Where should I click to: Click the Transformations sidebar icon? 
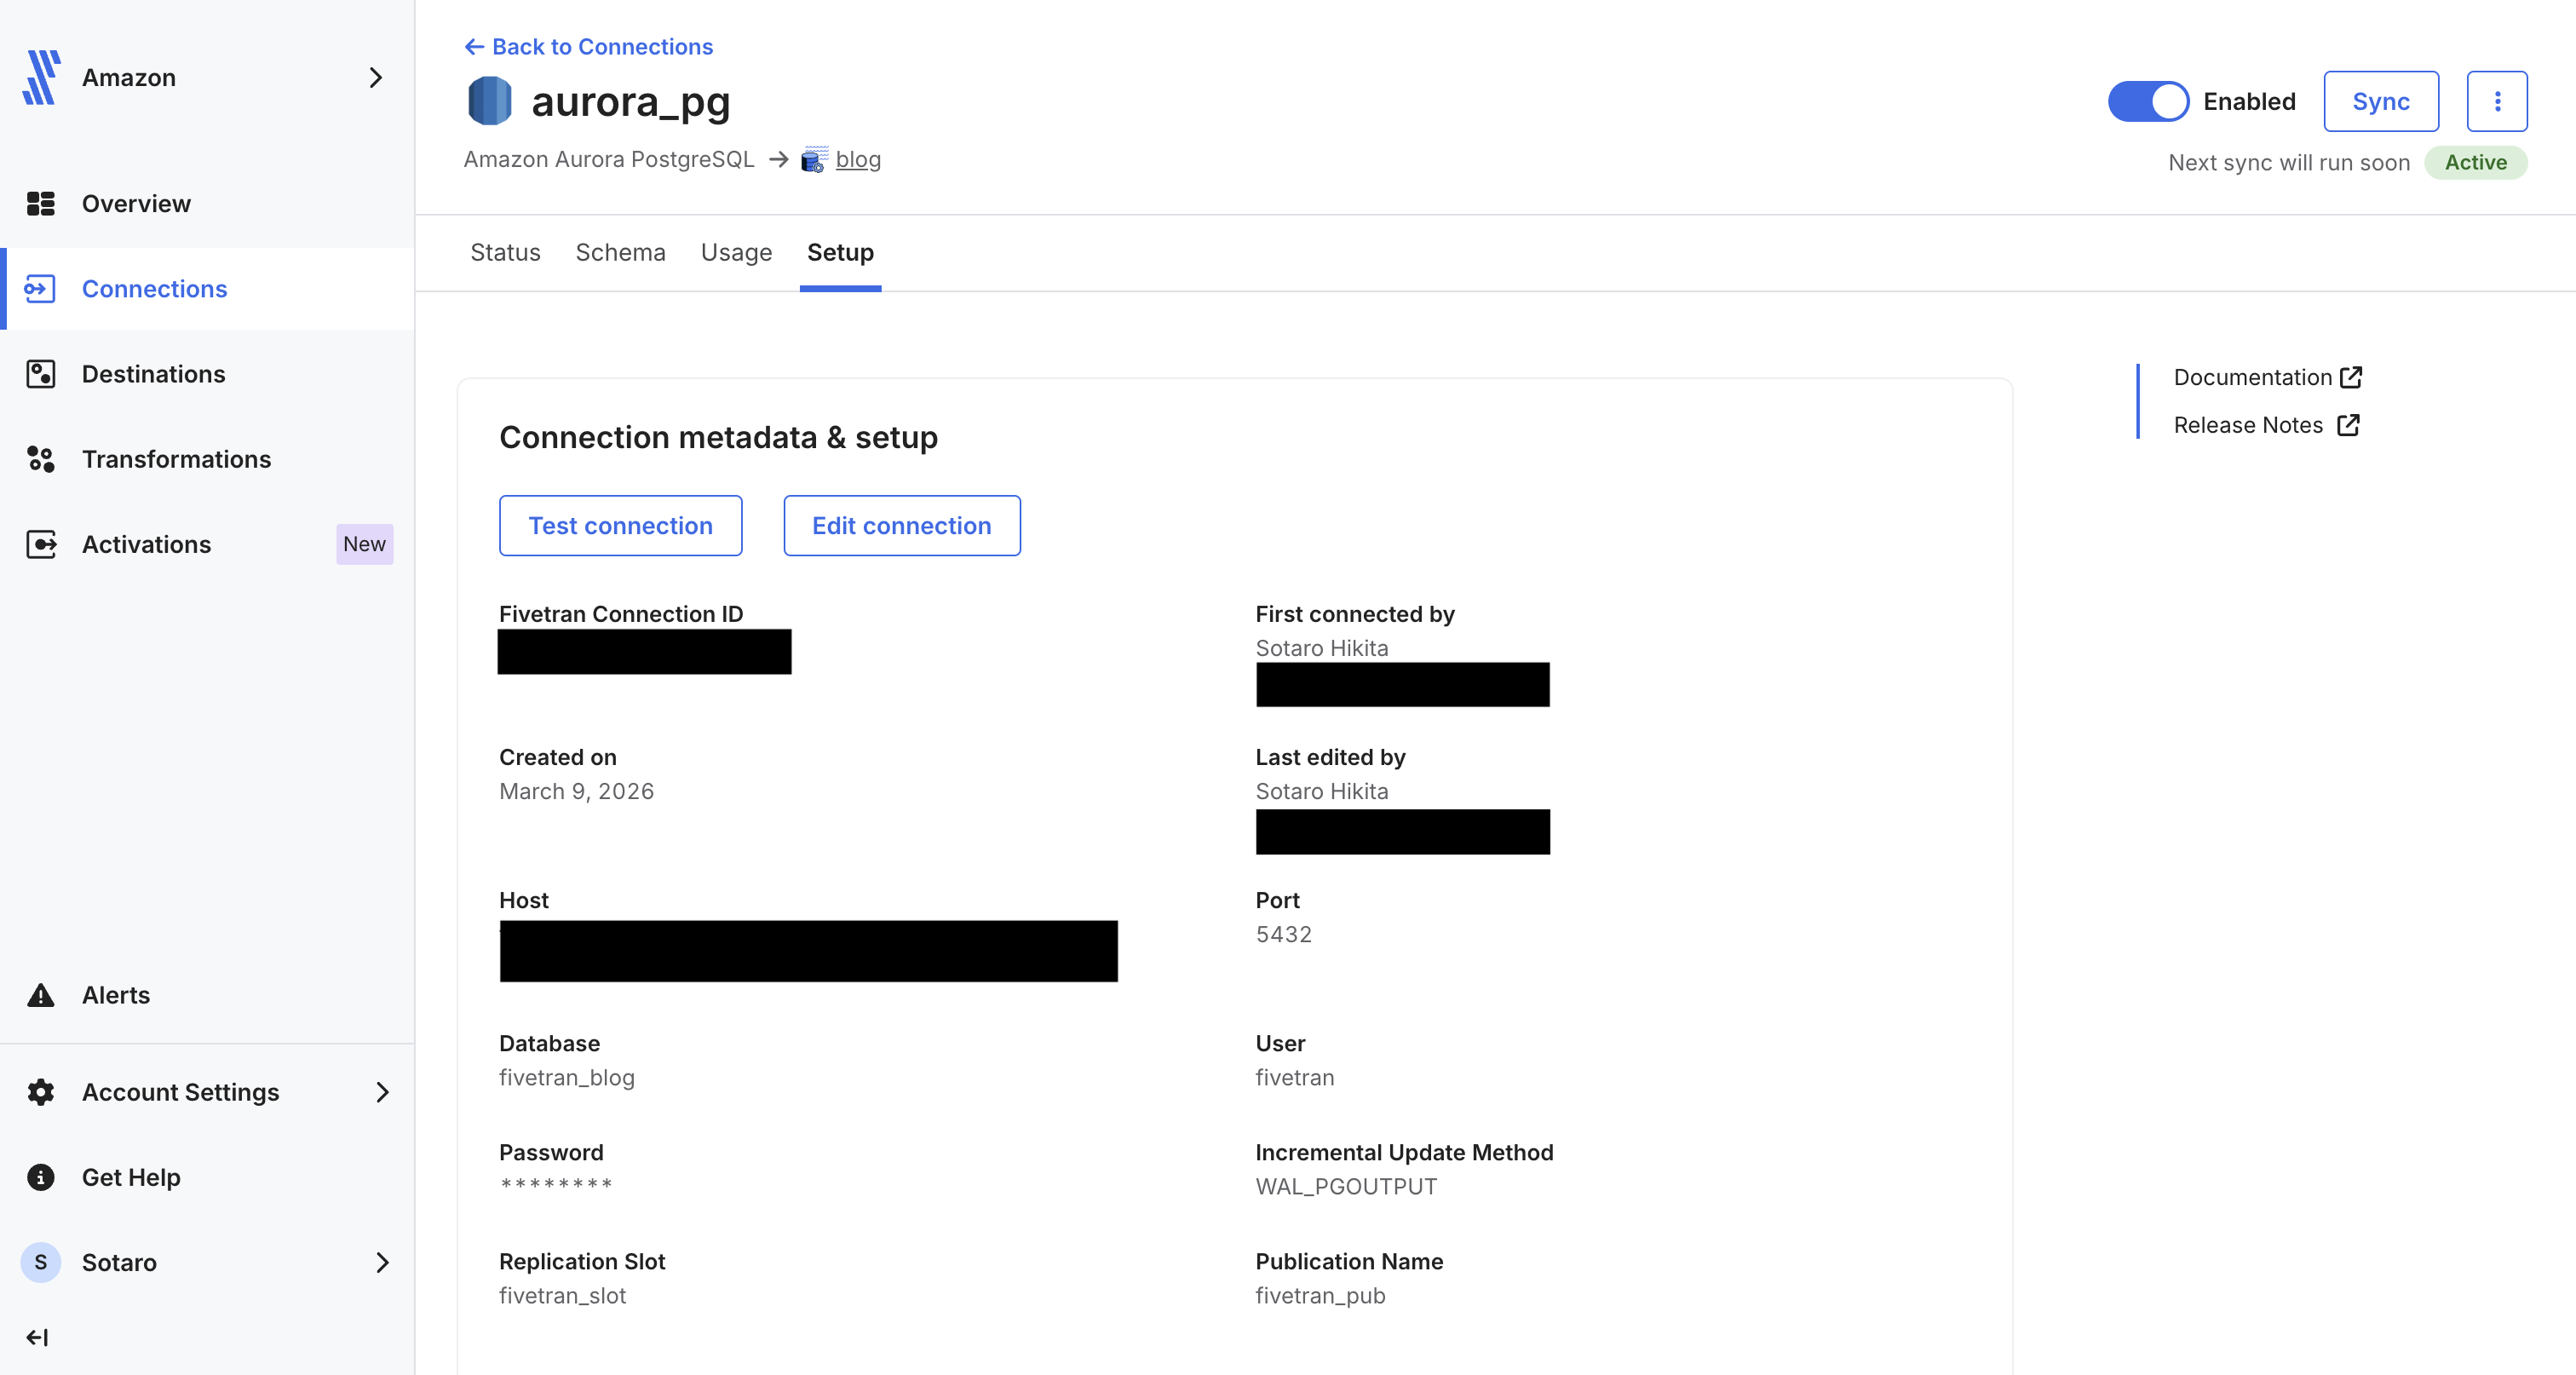(x=40, y=459)
